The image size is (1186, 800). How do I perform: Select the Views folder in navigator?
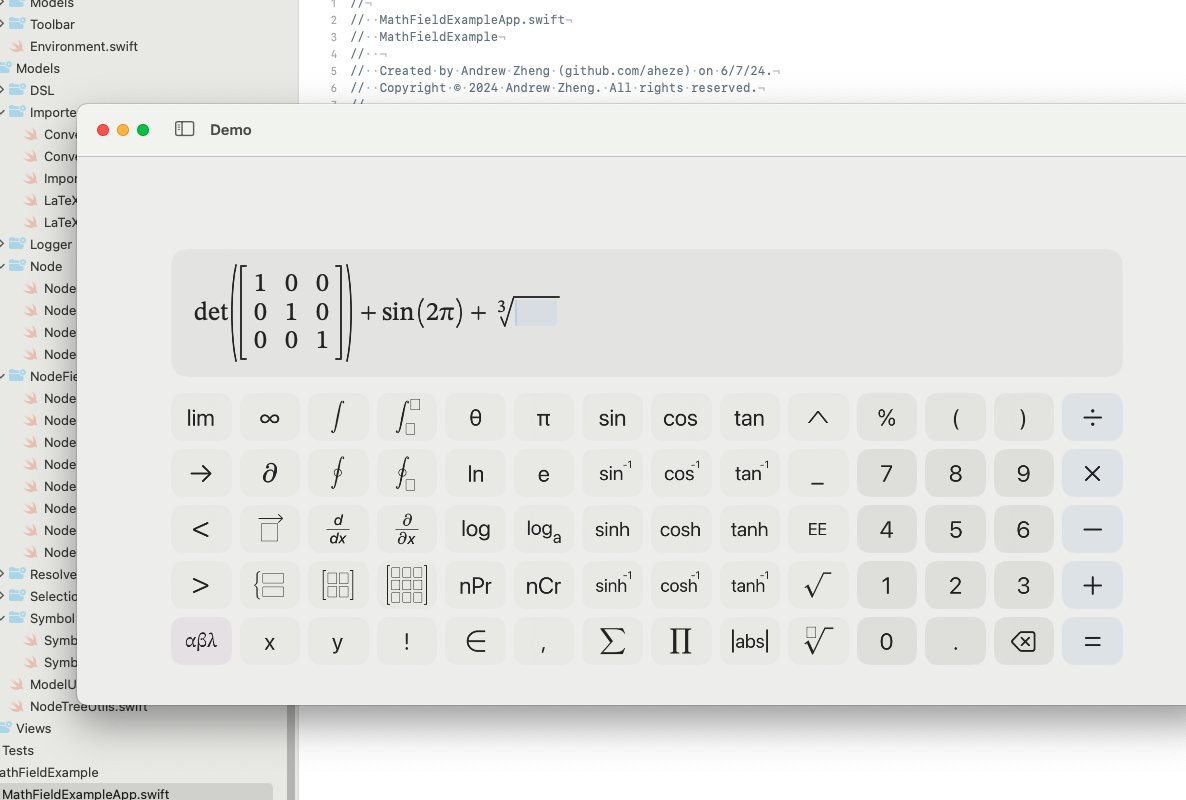33,728
